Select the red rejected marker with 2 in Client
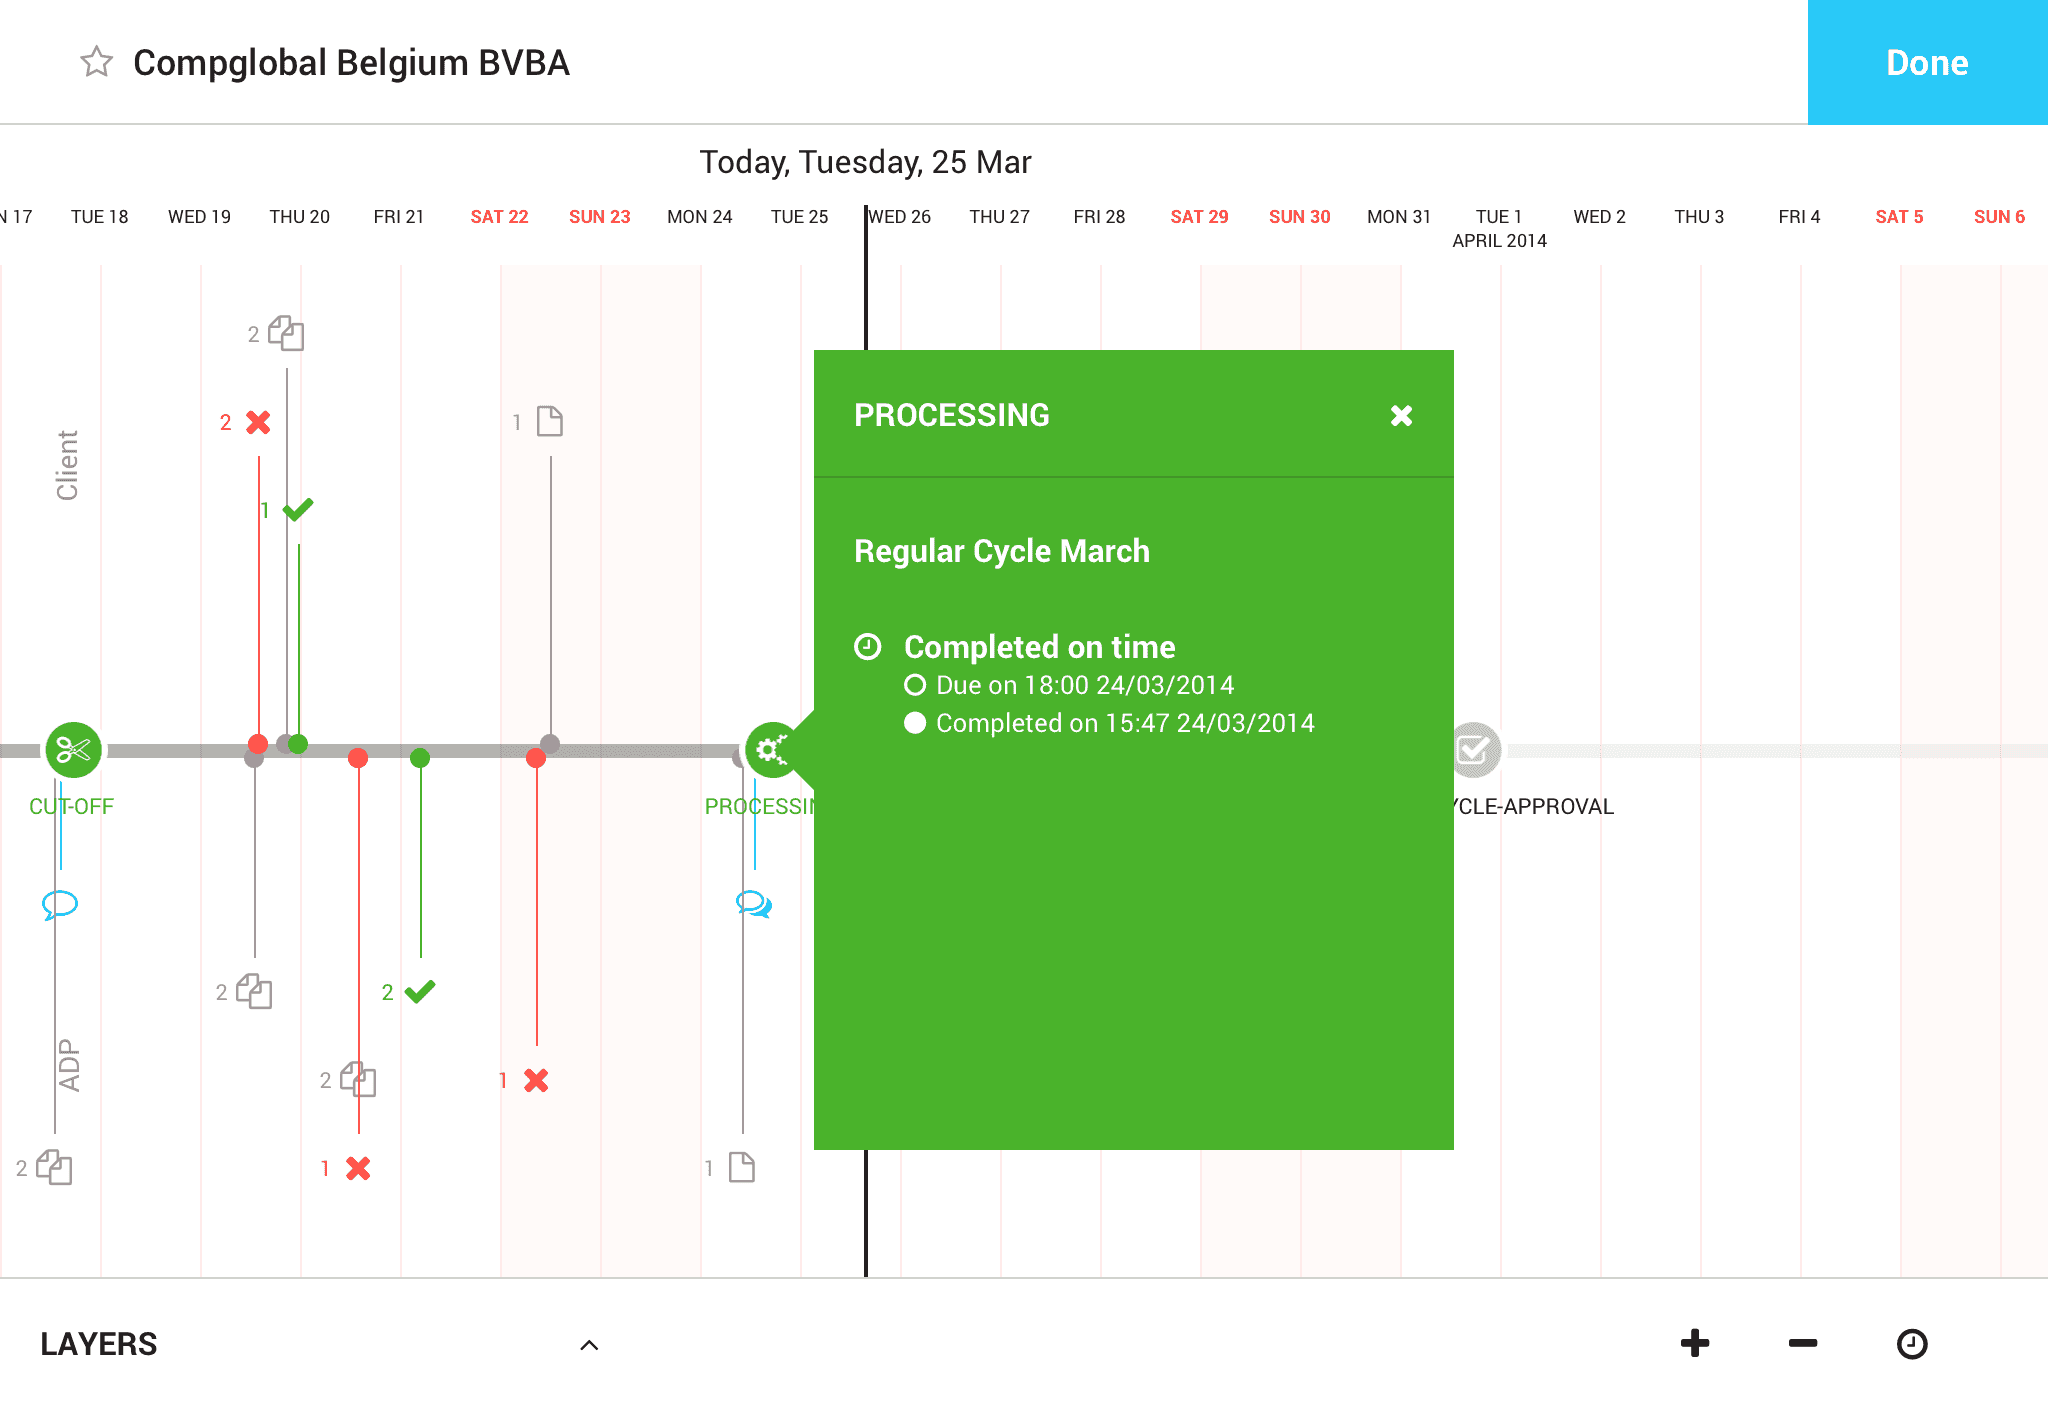 (258, 422)
